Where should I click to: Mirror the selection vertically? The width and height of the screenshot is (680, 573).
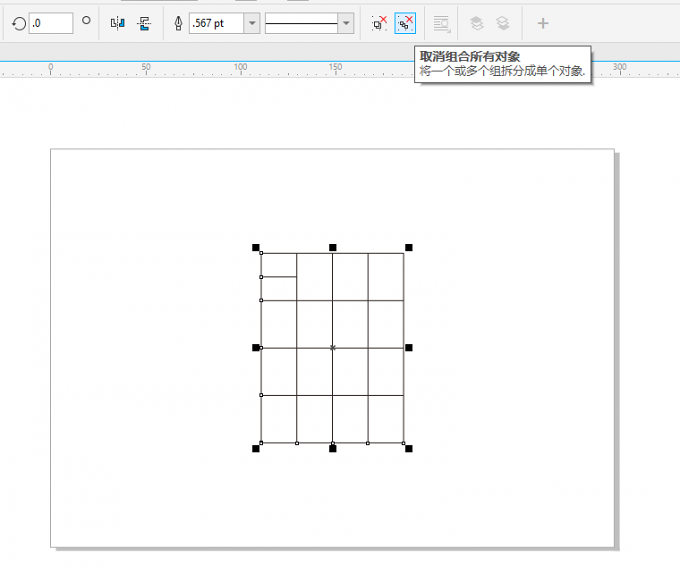click(x=144, y=22)
